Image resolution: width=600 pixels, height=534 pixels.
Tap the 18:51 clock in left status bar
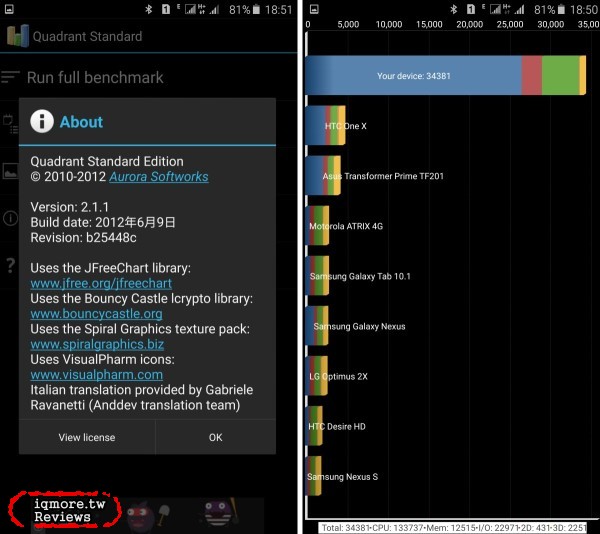pos(278,10)
